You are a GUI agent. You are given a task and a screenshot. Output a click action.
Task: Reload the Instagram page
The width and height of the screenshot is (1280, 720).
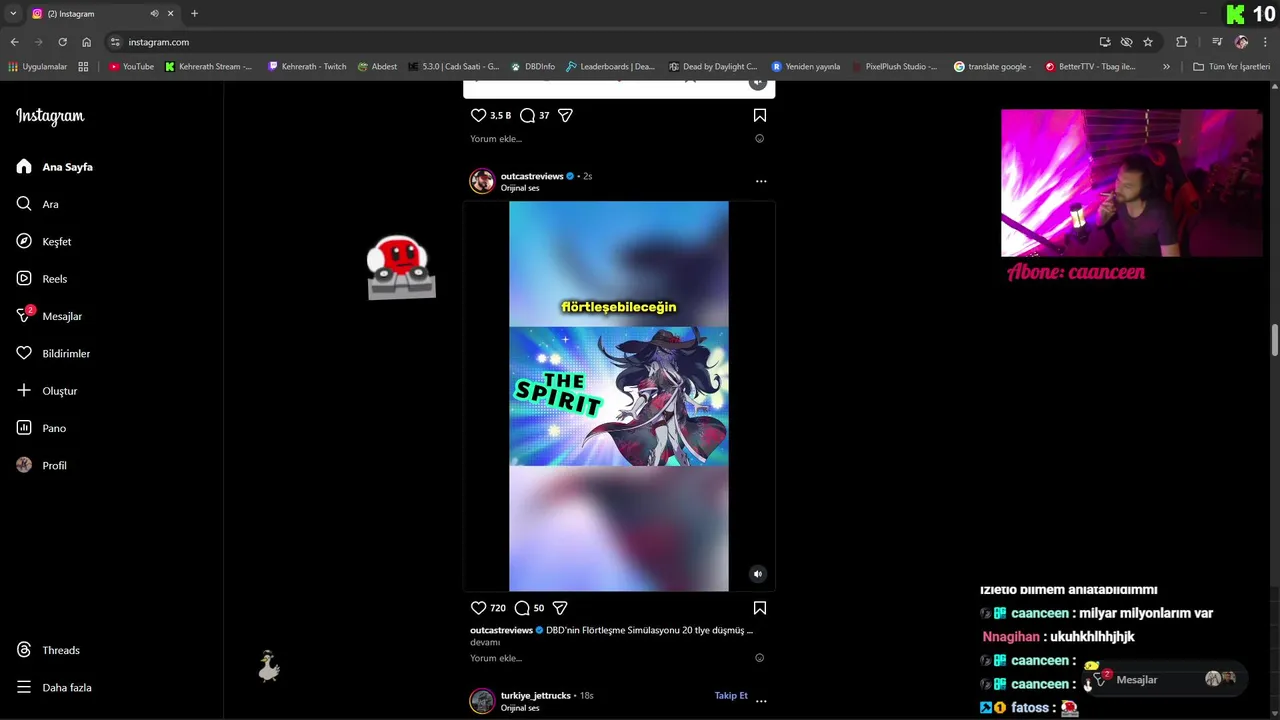(62, 42)
